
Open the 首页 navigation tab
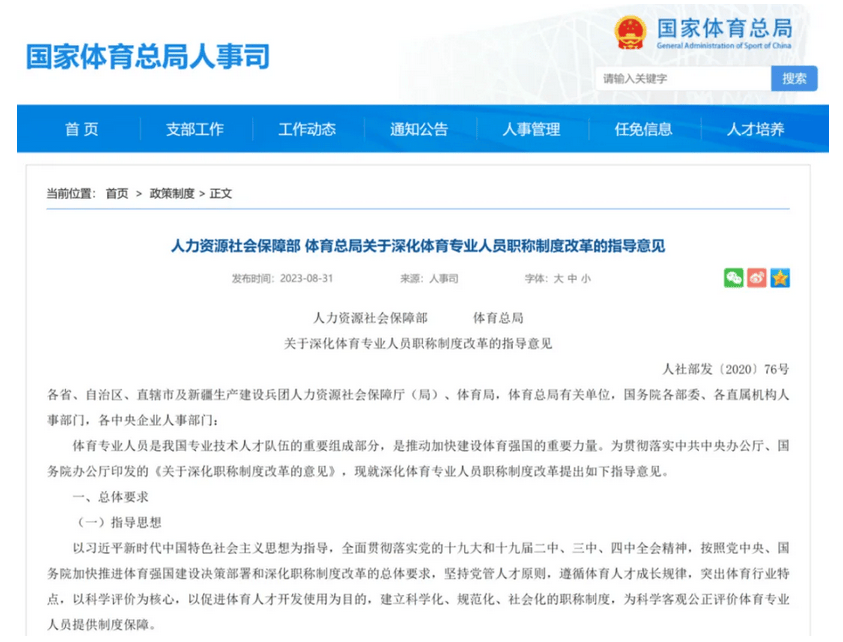tap(82, 129)
